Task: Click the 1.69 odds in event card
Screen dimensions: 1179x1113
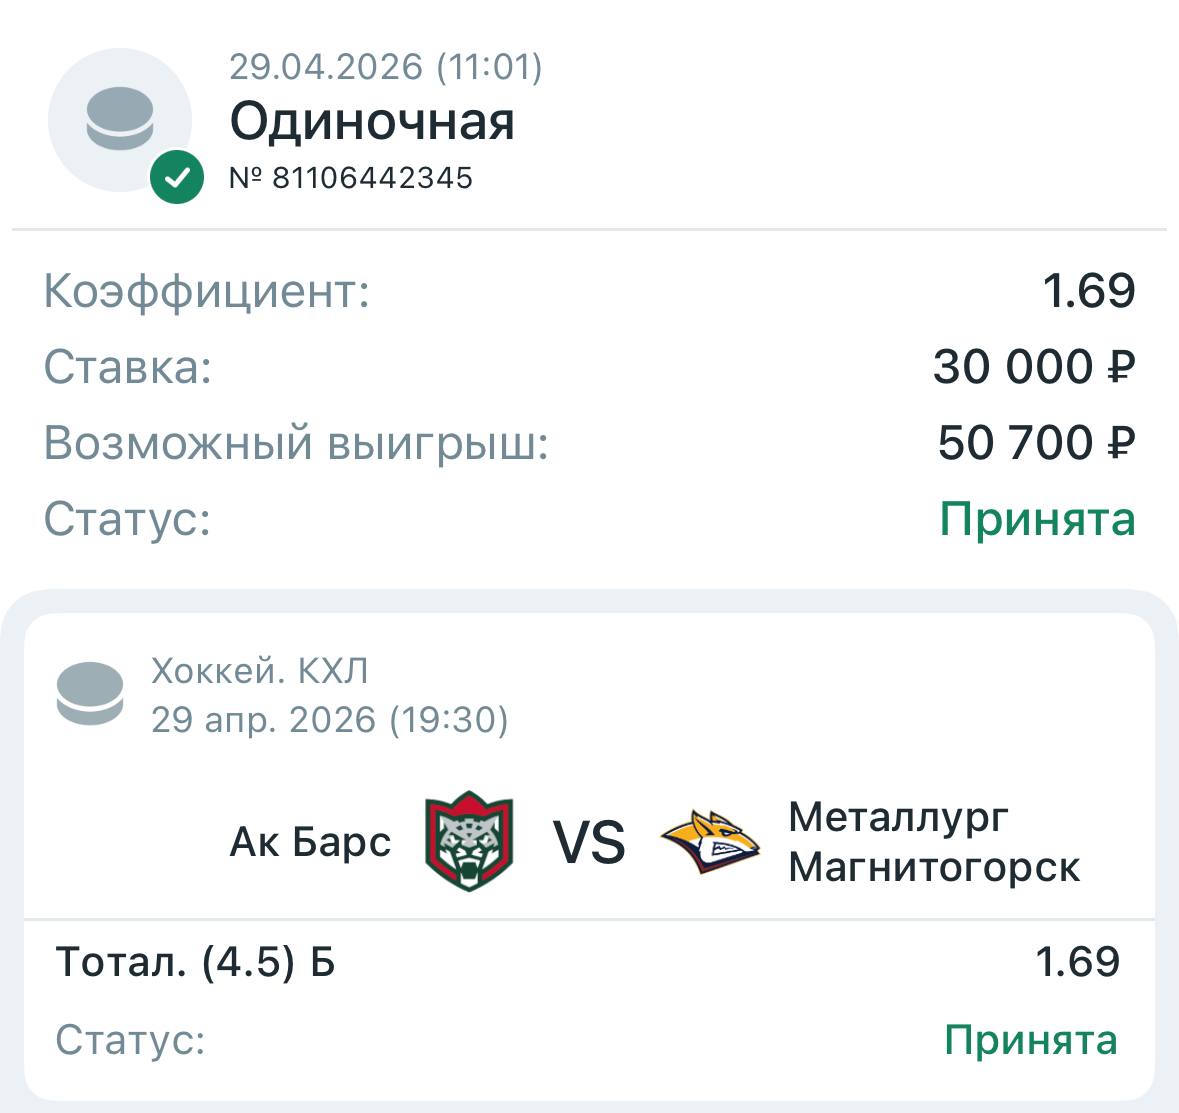Action: coord(1077,962)
